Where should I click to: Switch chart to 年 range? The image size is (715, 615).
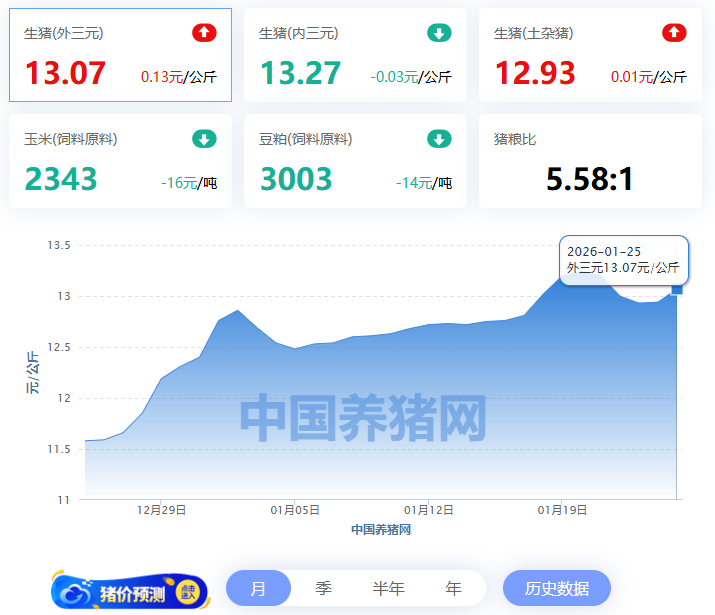click(x=453, y=588)
